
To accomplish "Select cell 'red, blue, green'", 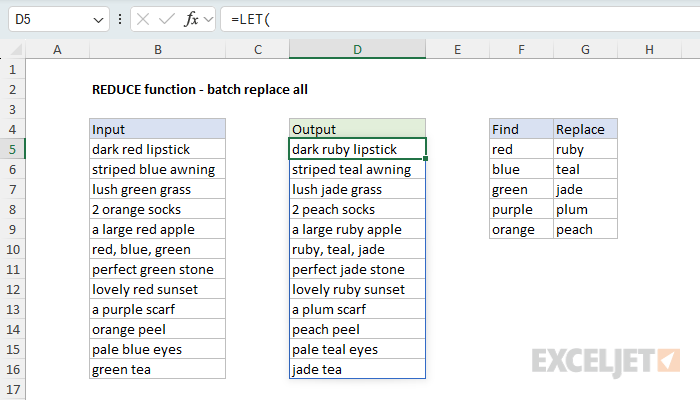I will pos(158,249).
